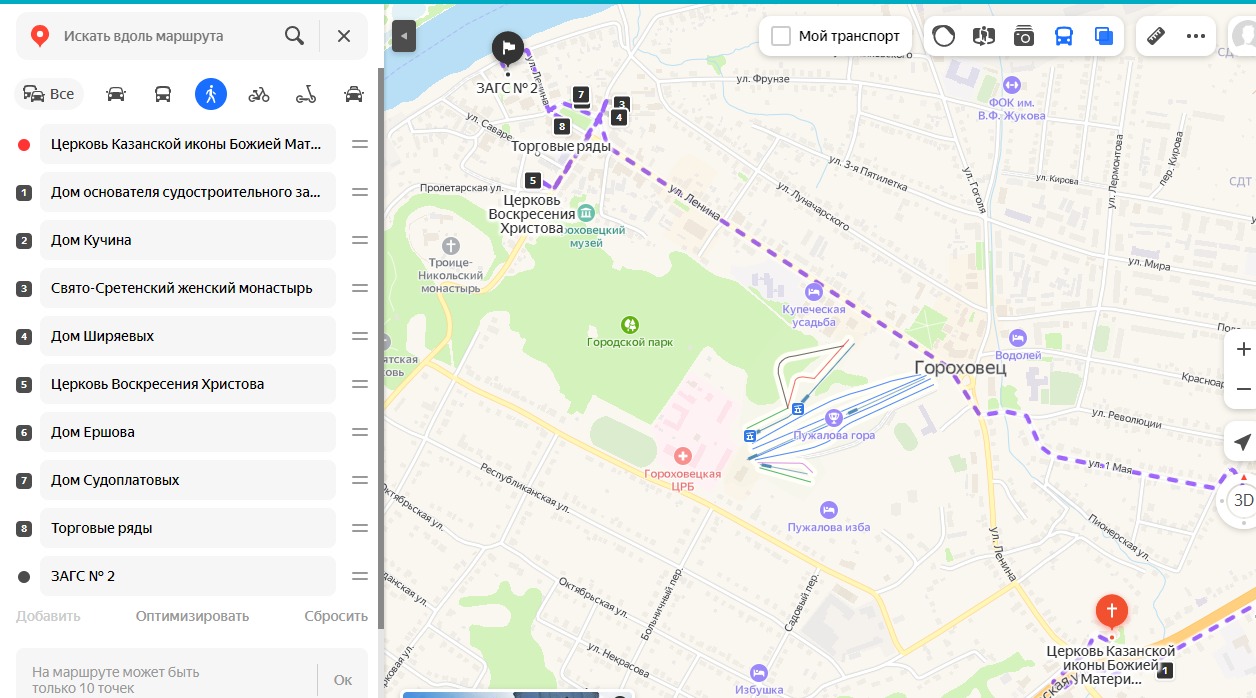1256x698 pixels.
Task: Grab reorder handle for Свято-Сретенский монастырь row
Action: [360, 288]
